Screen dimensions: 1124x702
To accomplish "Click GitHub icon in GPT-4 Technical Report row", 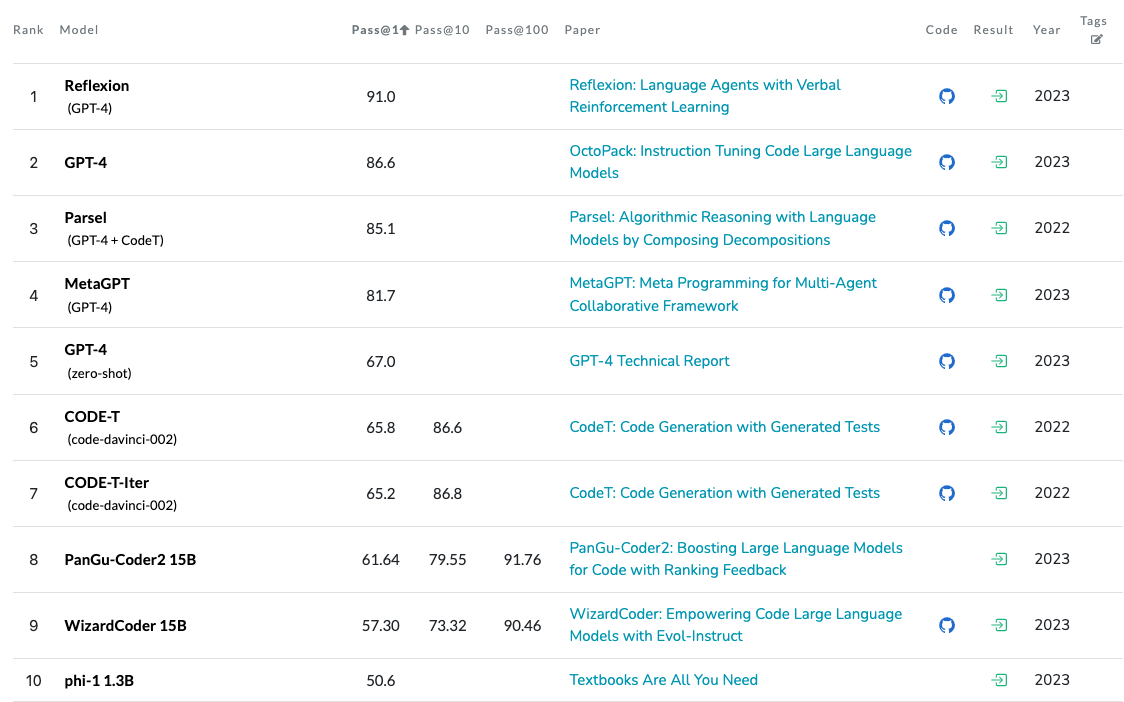I will (x=947, y=361).
